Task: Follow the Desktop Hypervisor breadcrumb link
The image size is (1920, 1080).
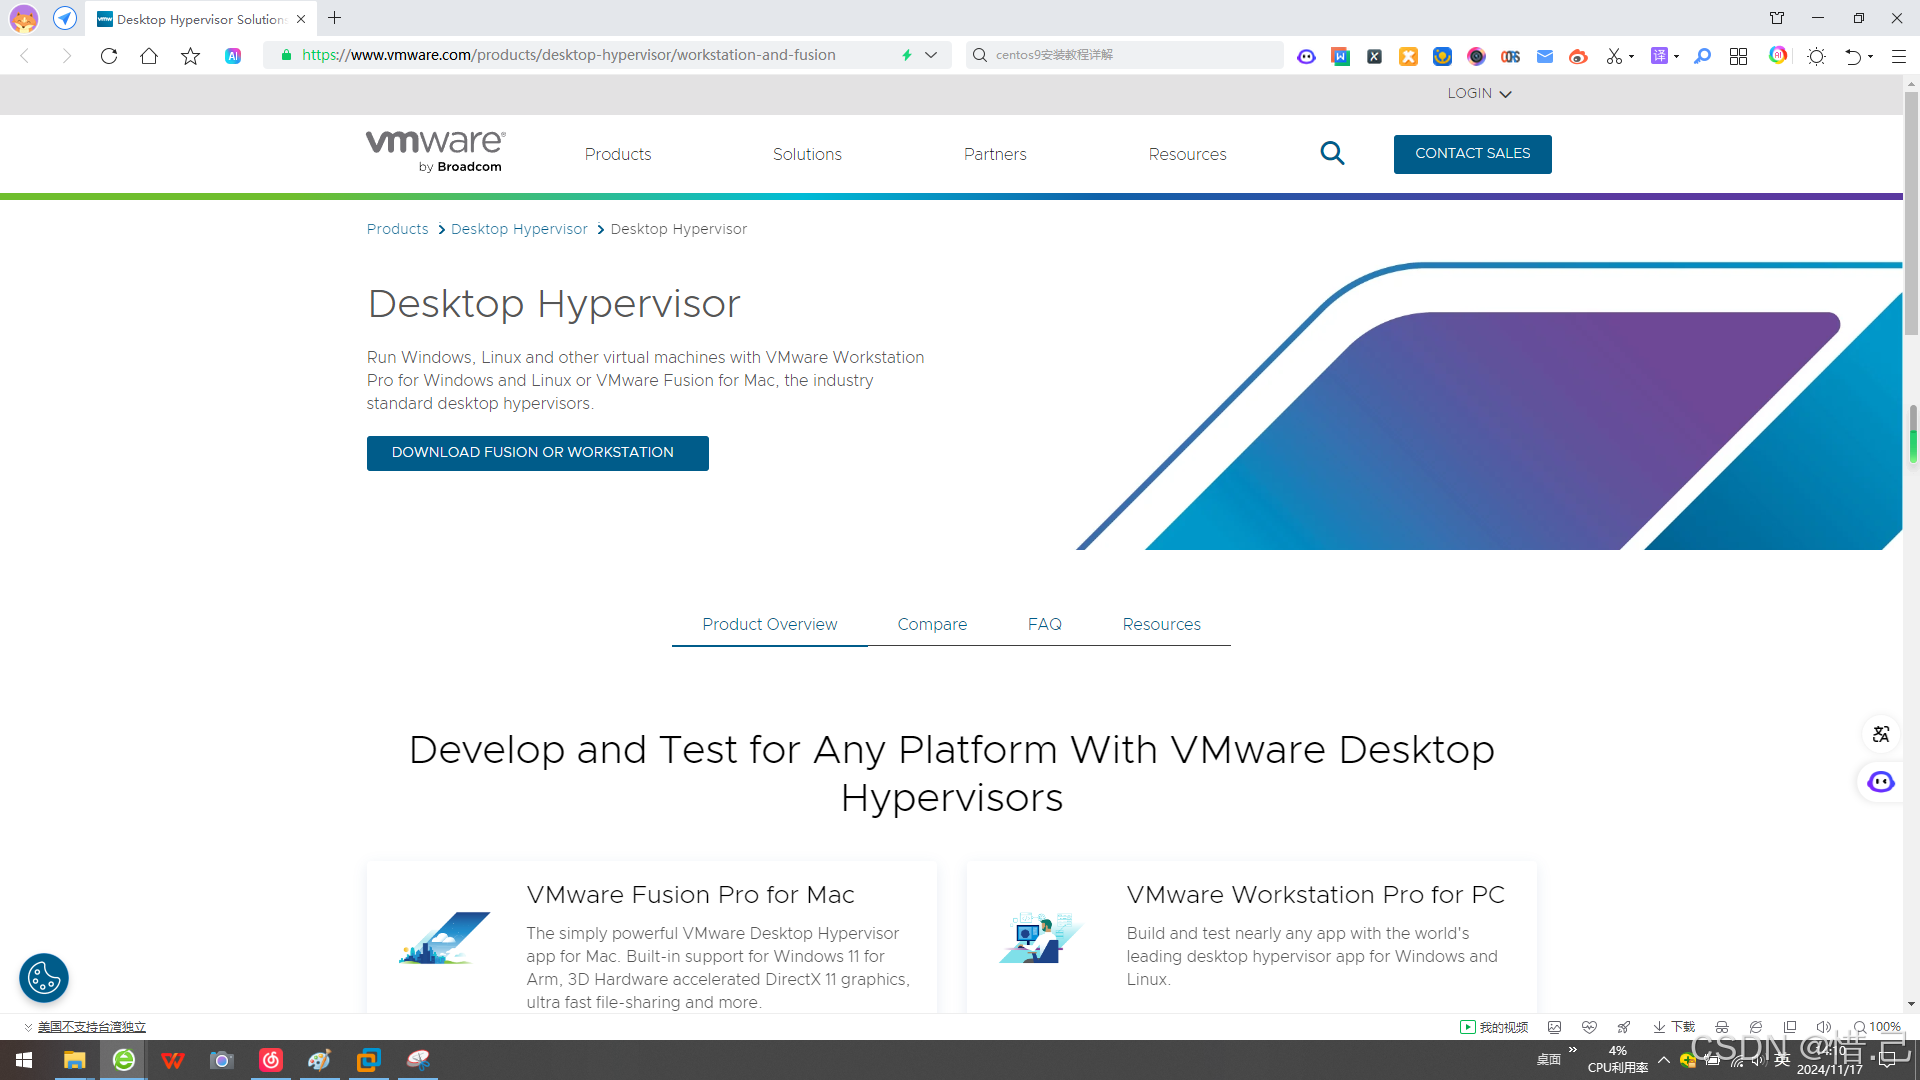Action: [519, 229]
